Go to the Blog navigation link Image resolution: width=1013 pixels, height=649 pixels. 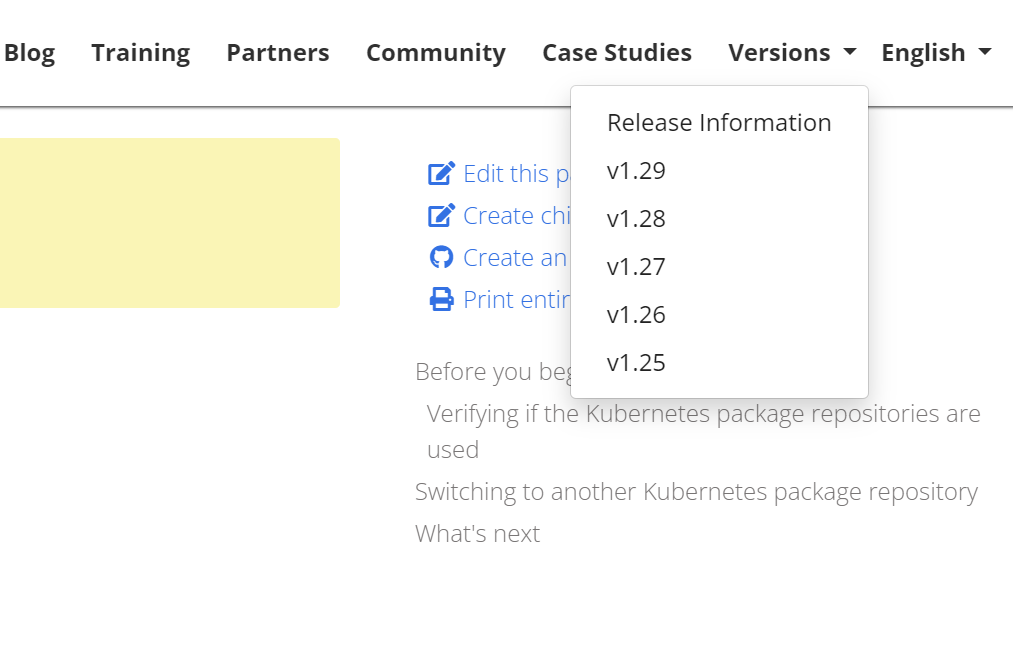(x=29, y=53)
